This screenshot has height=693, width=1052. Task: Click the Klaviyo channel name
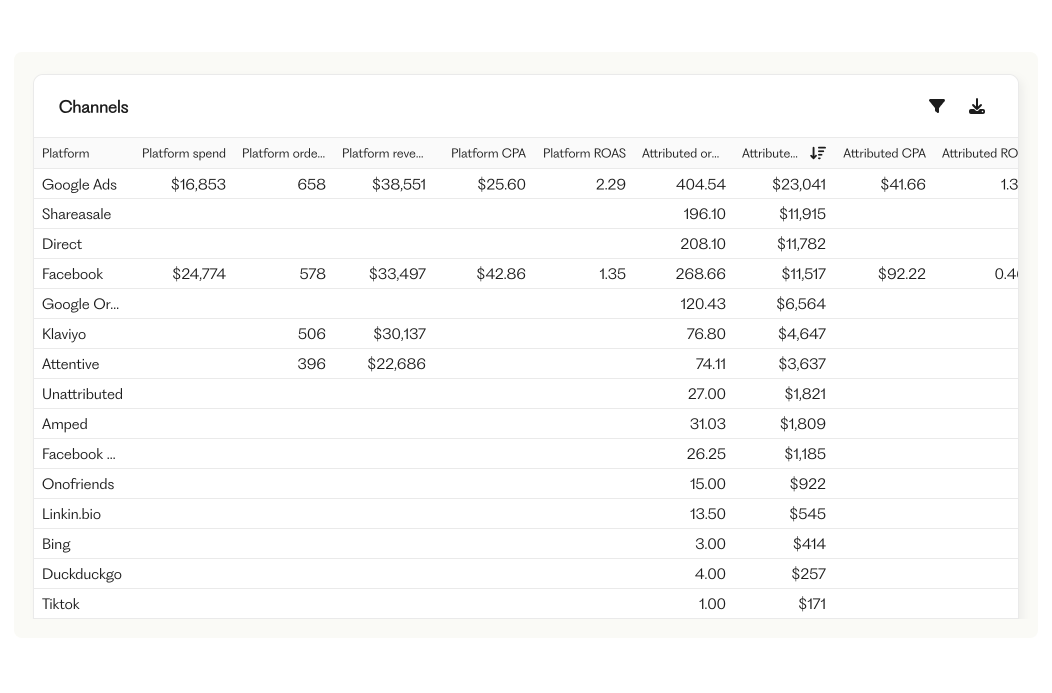(64, 334)
